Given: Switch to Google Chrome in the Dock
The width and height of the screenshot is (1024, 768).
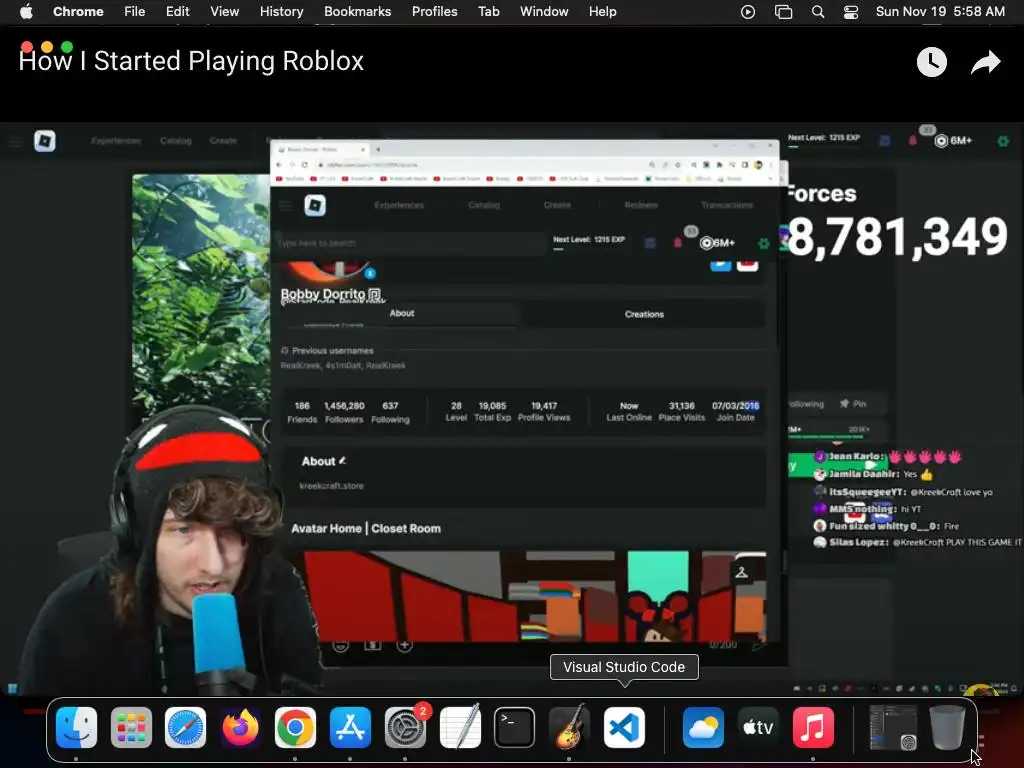Looking at the screenshot, I should point(295,727).
